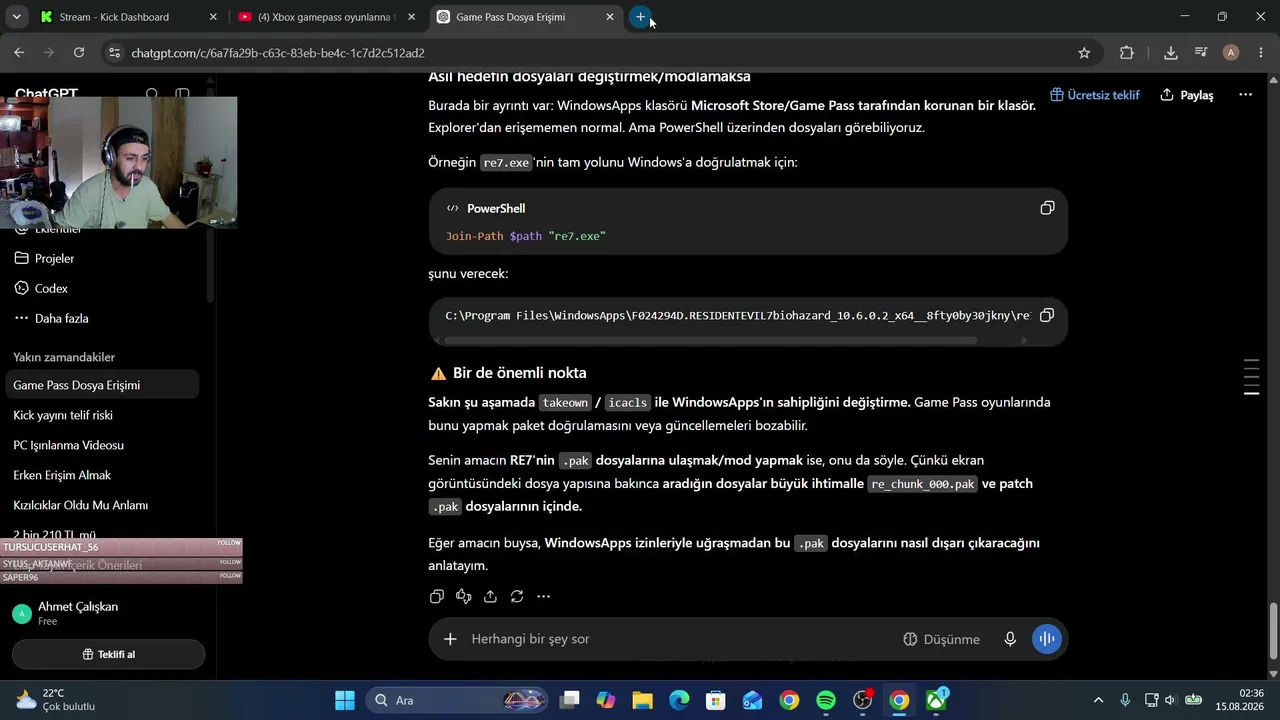Open the Chrome three-dot menu
The image size is (1280, 720).
[x=1260, y=53]
